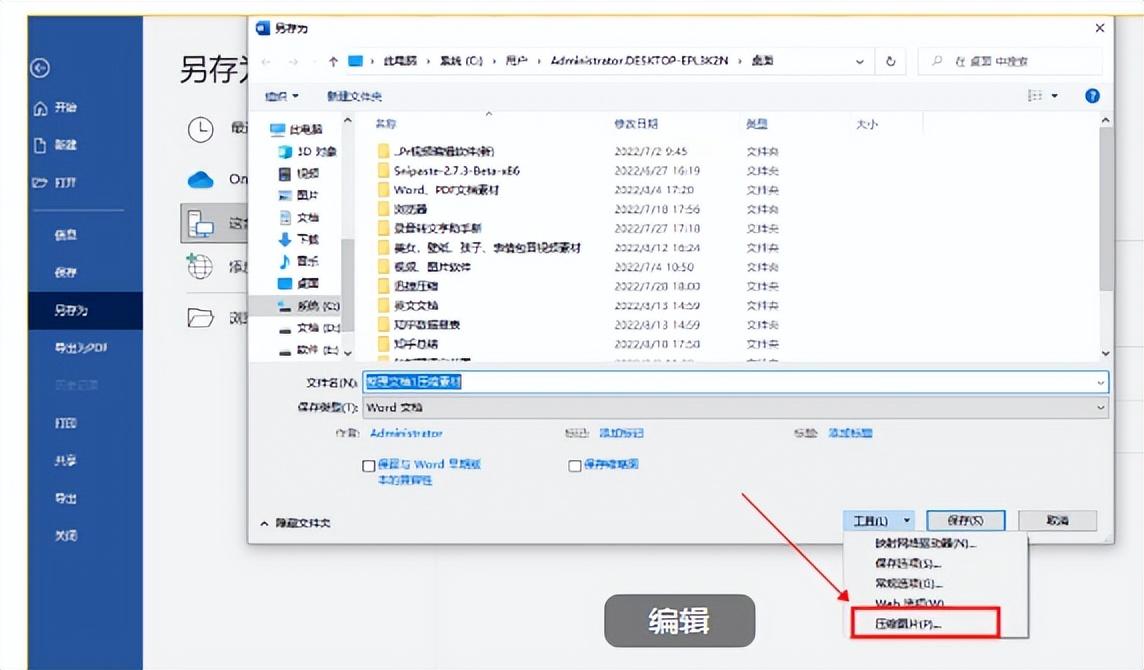Click the 视频 videos icon in tree
Image resolution: width=1144 pixels, height=670 pixels.
click(285, 174)
